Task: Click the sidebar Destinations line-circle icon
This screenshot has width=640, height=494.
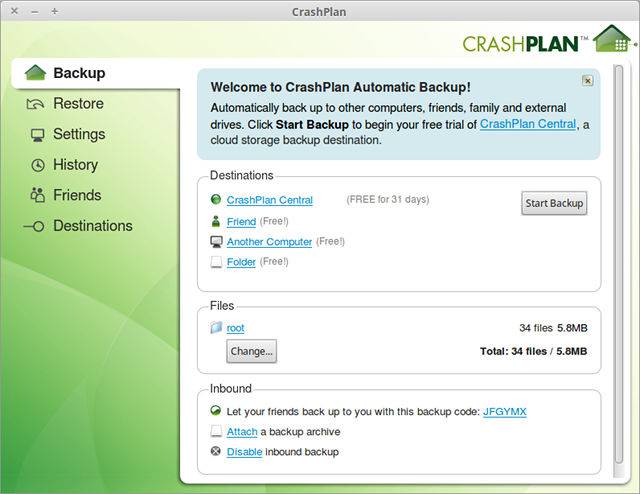Action: [33, 226]
